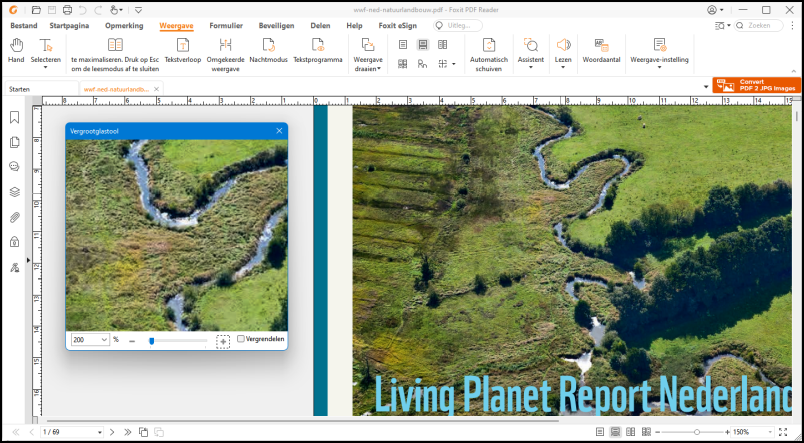Open the Bestand menu

point(24,26)
